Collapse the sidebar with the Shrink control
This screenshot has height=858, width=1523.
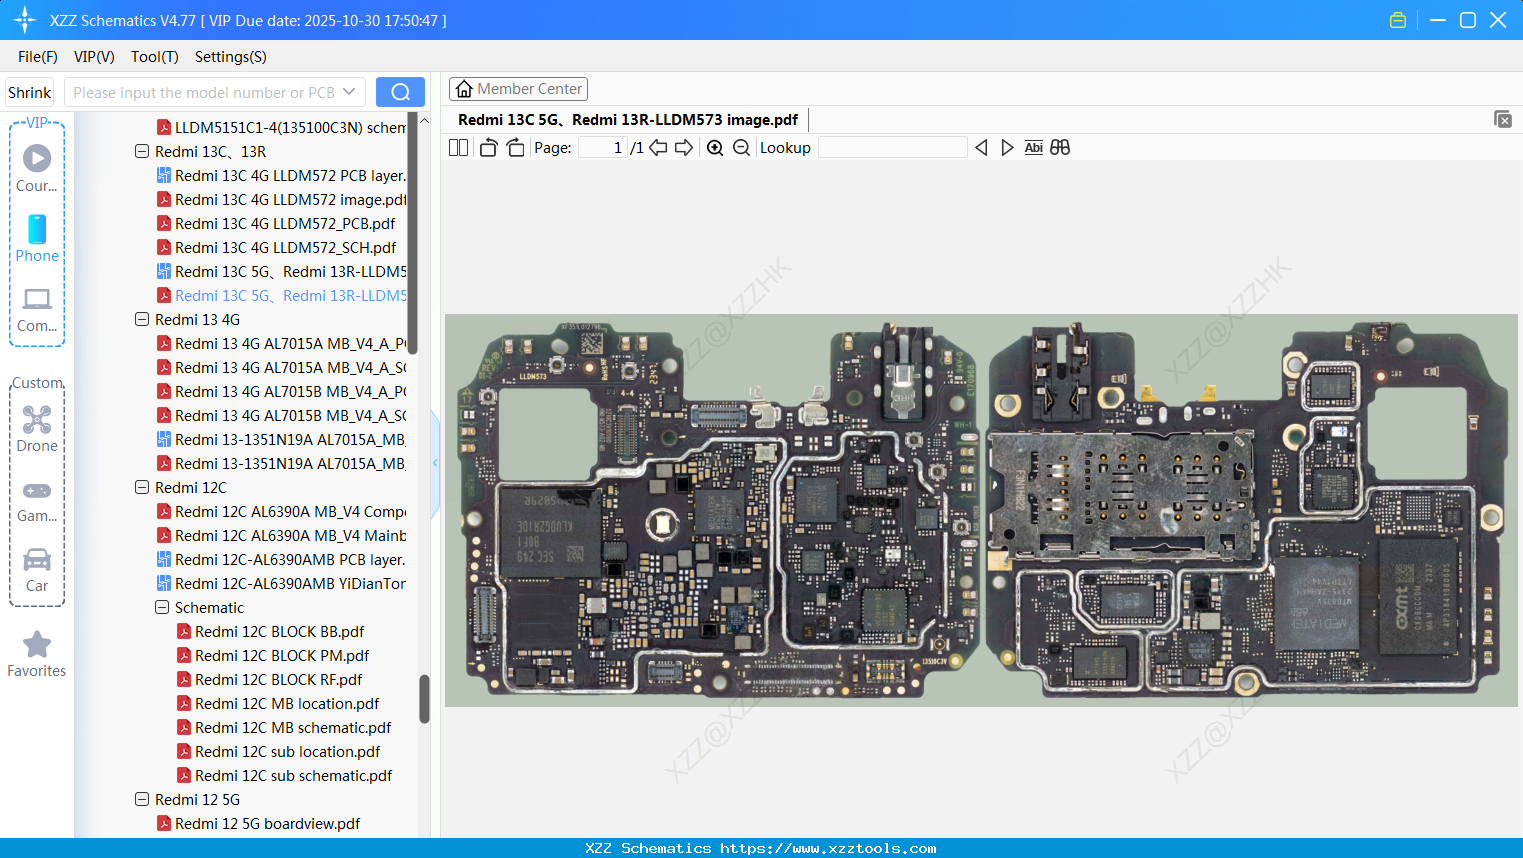29,91
